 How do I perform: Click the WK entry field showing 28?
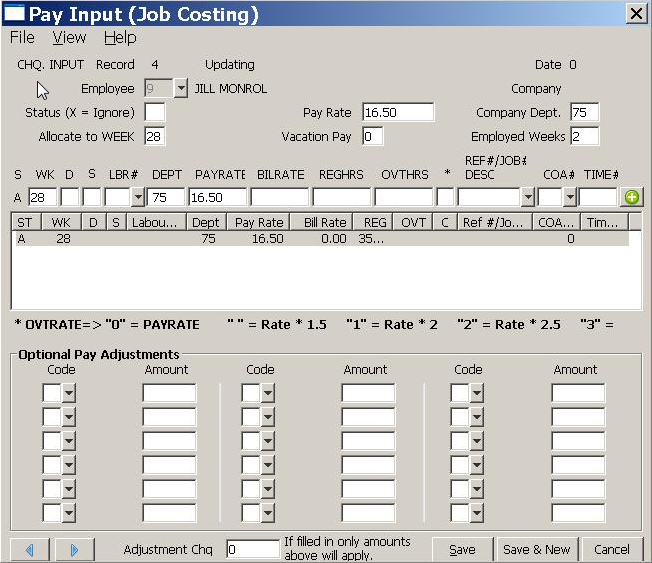tap(43, 197)
